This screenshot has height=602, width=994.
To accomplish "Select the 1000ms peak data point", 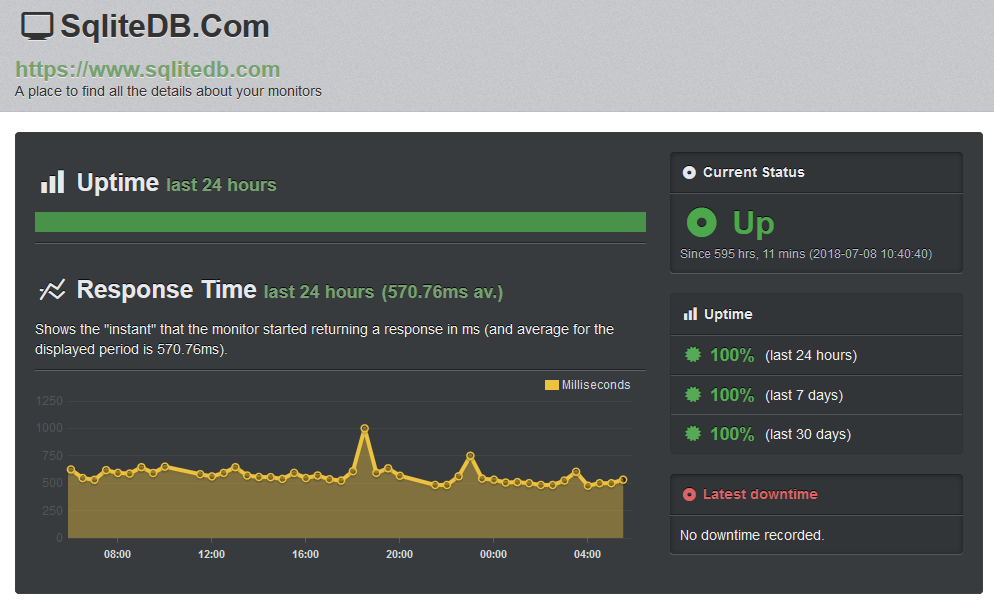I will click(x=365, y=429).
